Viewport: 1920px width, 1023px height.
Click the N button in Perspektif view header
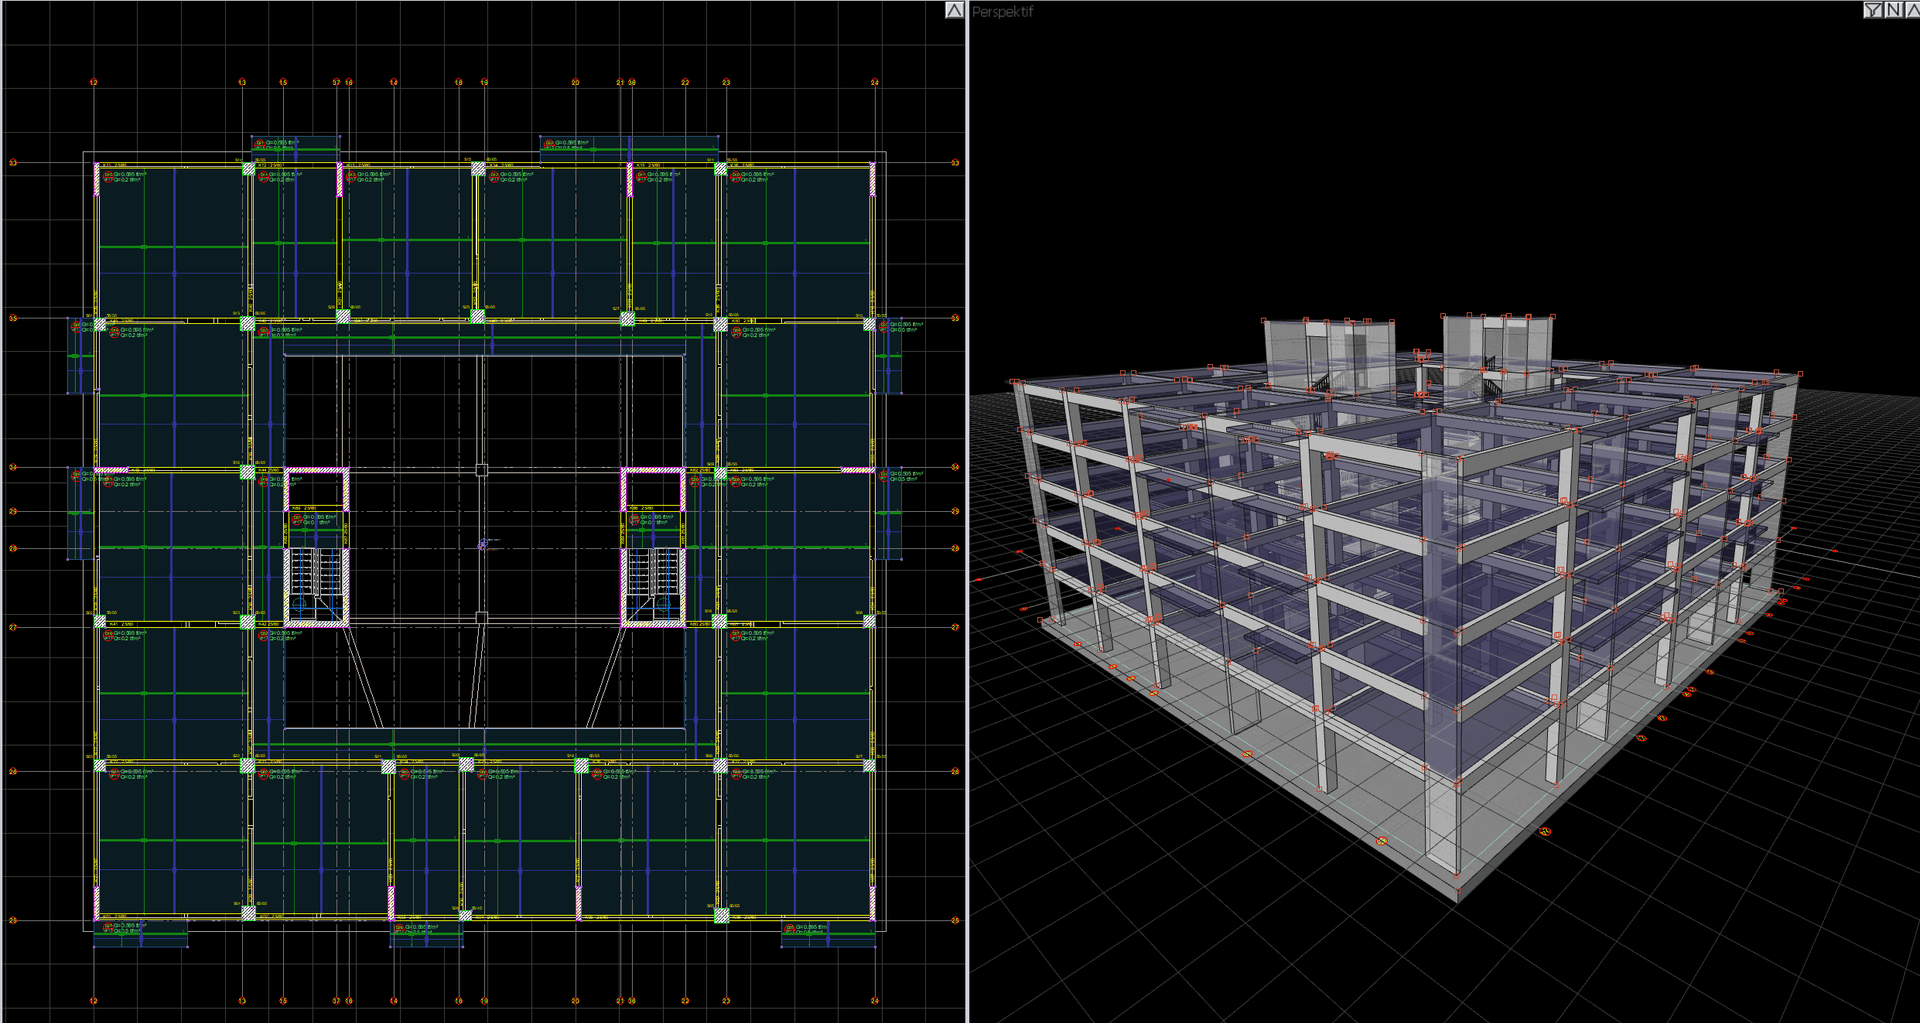click(1892, 10)
